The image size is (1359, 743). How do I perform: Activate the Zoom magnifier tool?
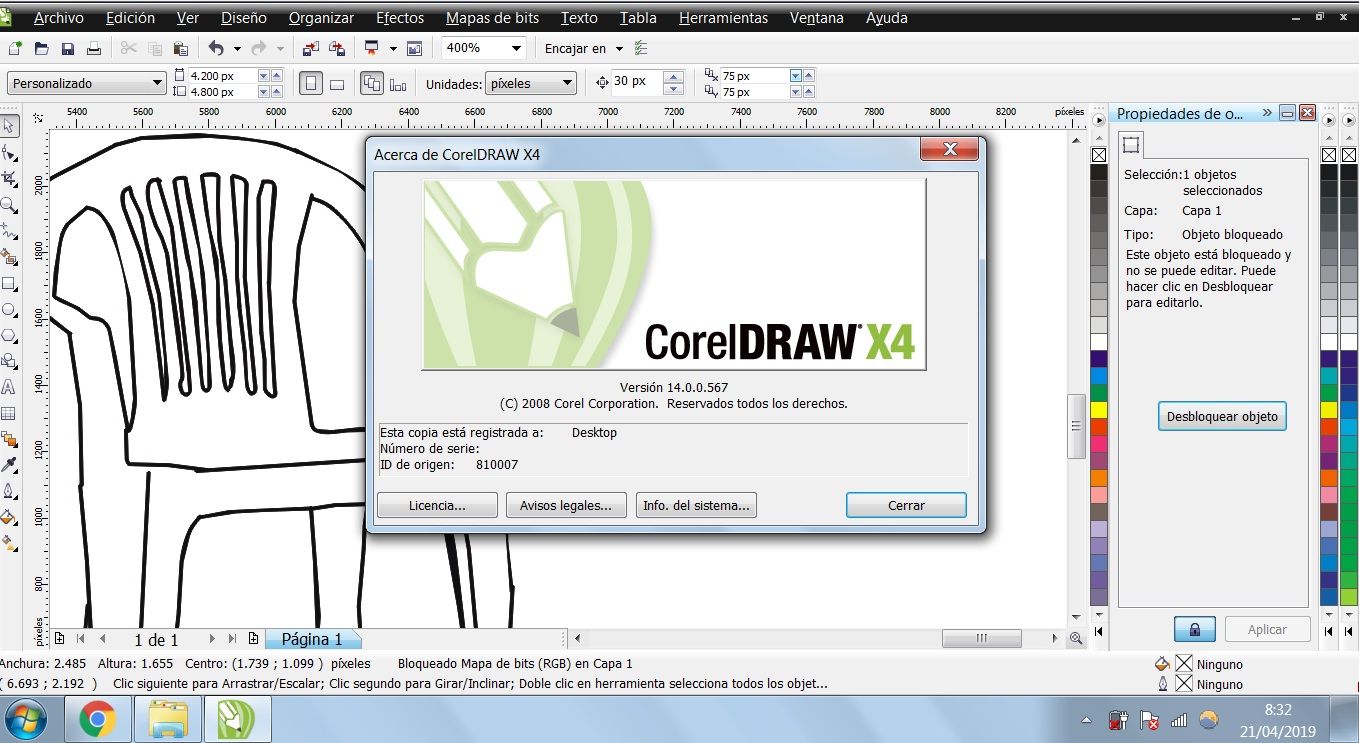point(9,204)
